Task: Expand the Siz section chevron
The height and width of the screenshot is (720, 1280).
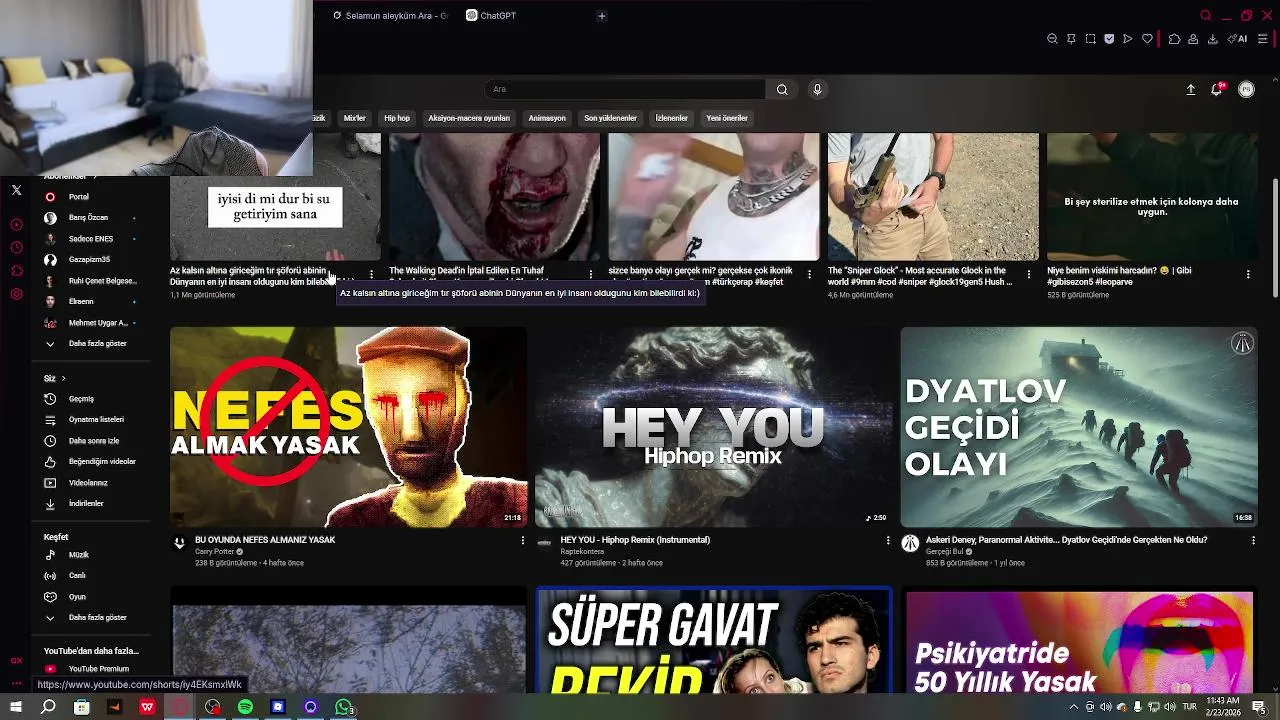Action: tap(63, 379)
